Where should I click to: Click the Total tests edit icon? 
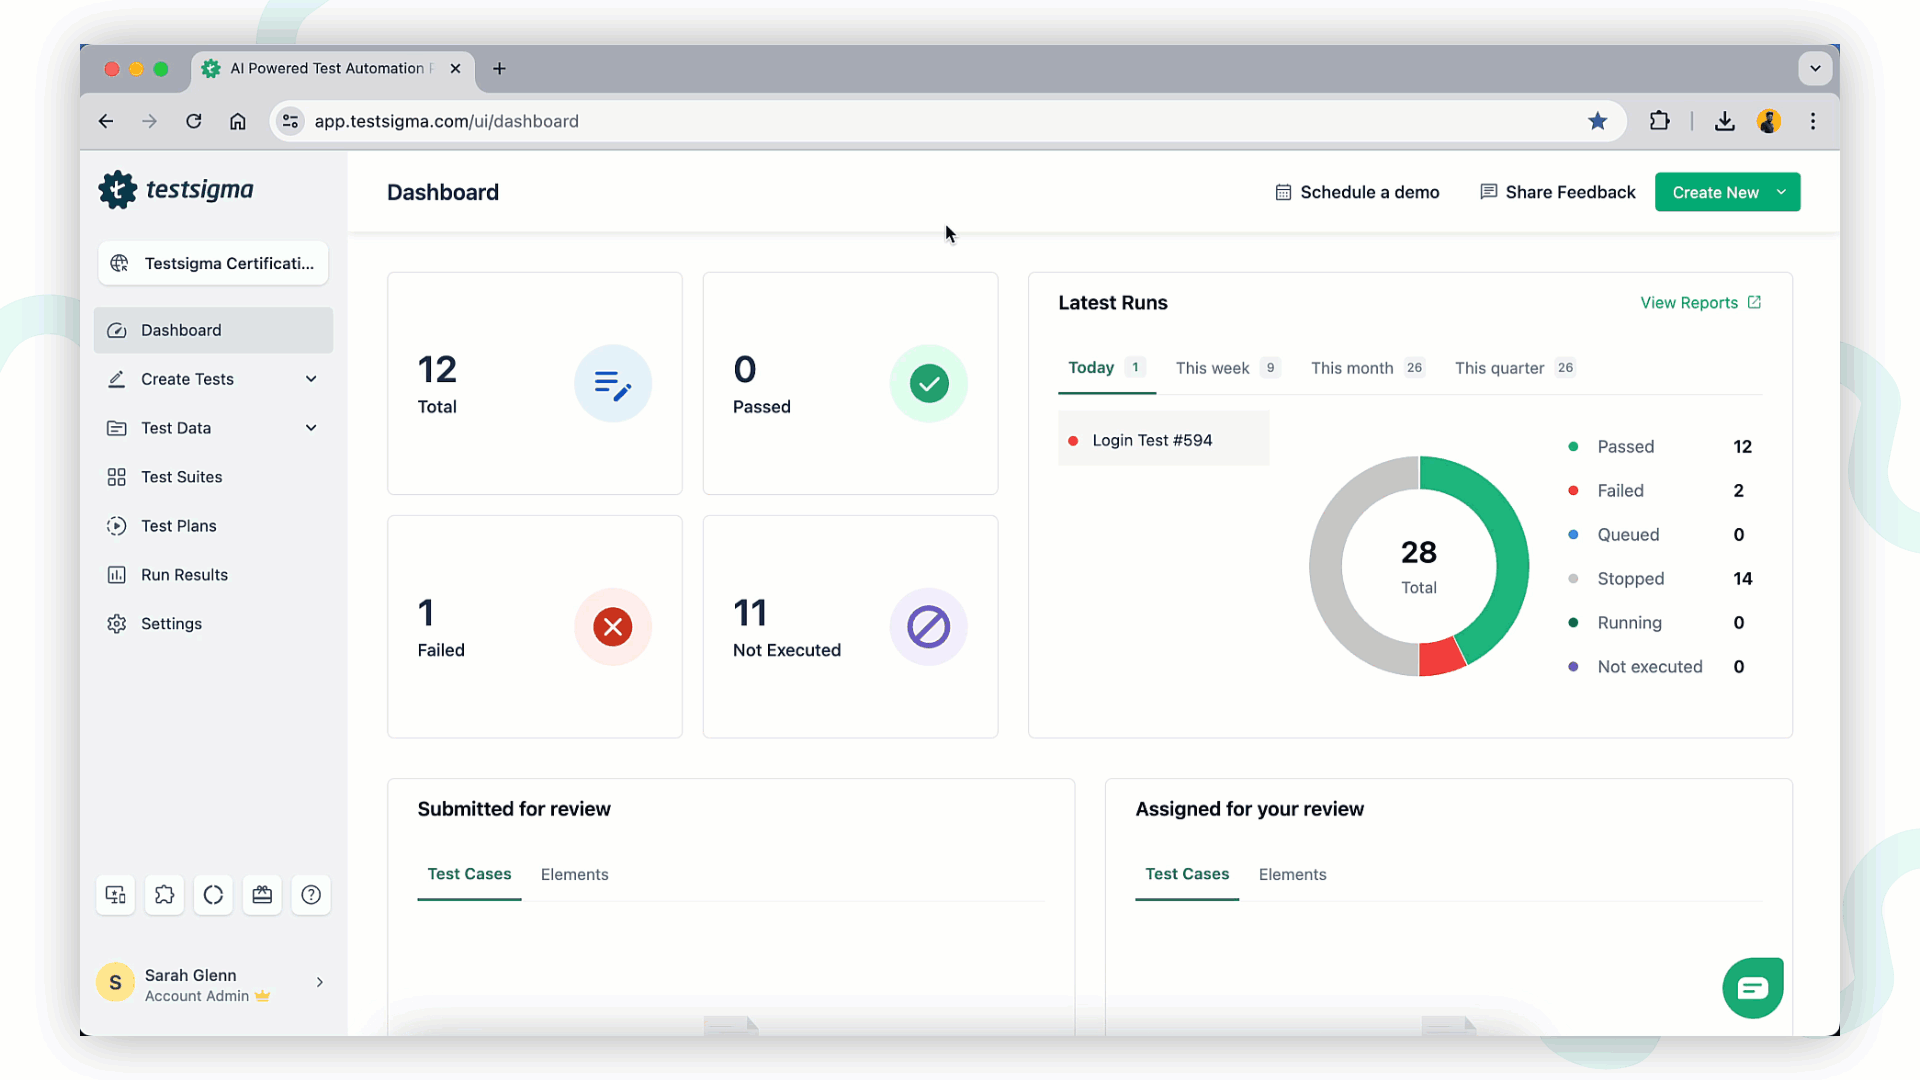(x=613, y=384)
